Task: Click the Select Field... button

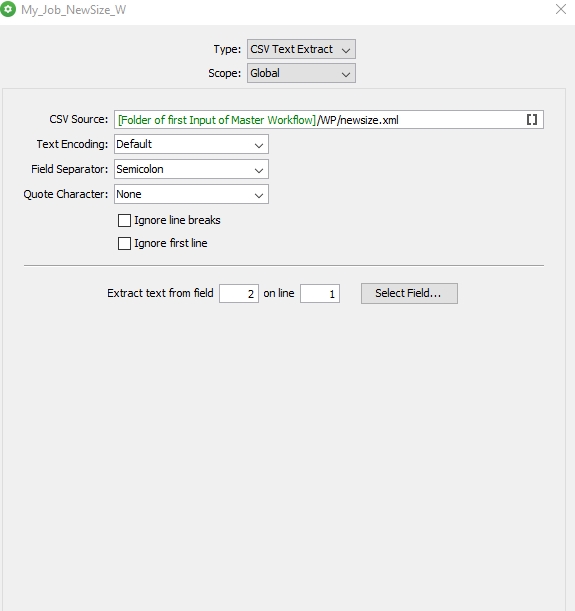Action: tap(409, 293)
